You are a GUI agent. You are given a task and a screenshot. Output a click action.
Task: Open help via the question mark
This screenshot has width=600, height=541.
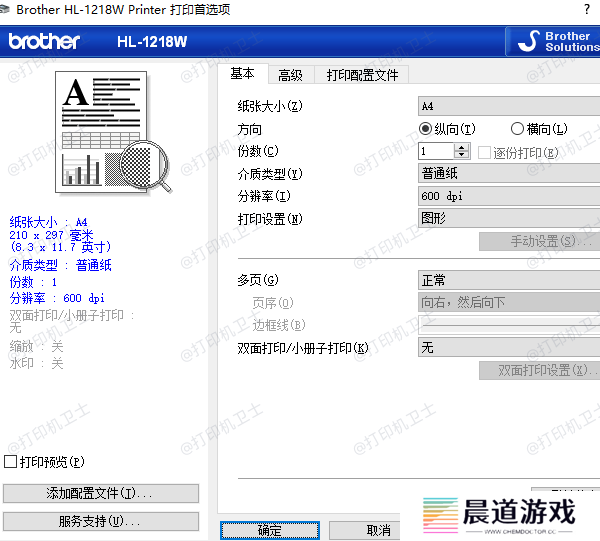(587, 9)
